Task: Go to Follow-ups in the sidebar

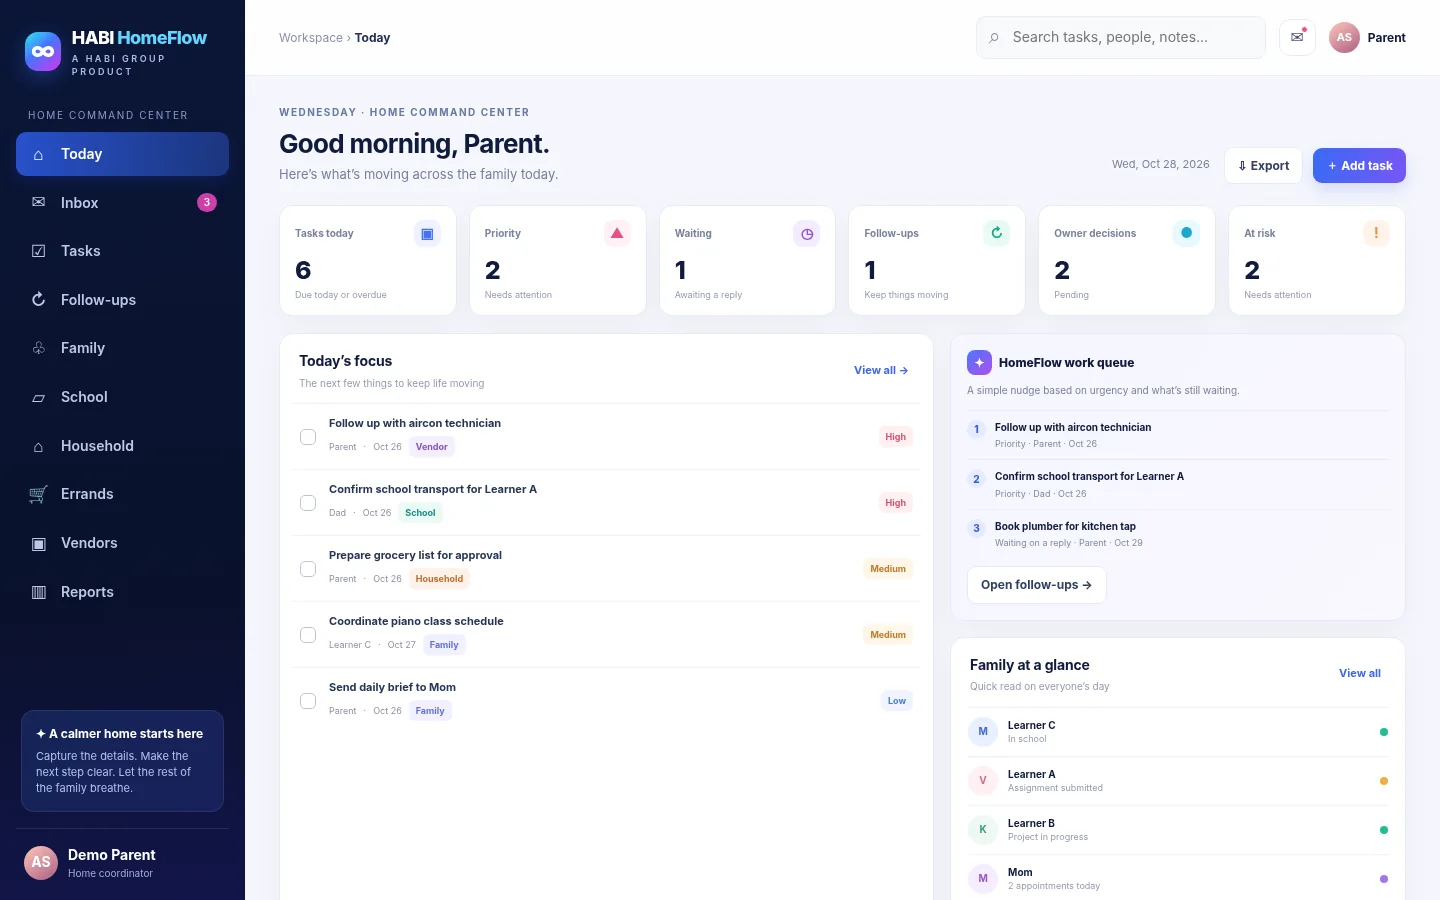Action: coord(122,300)
